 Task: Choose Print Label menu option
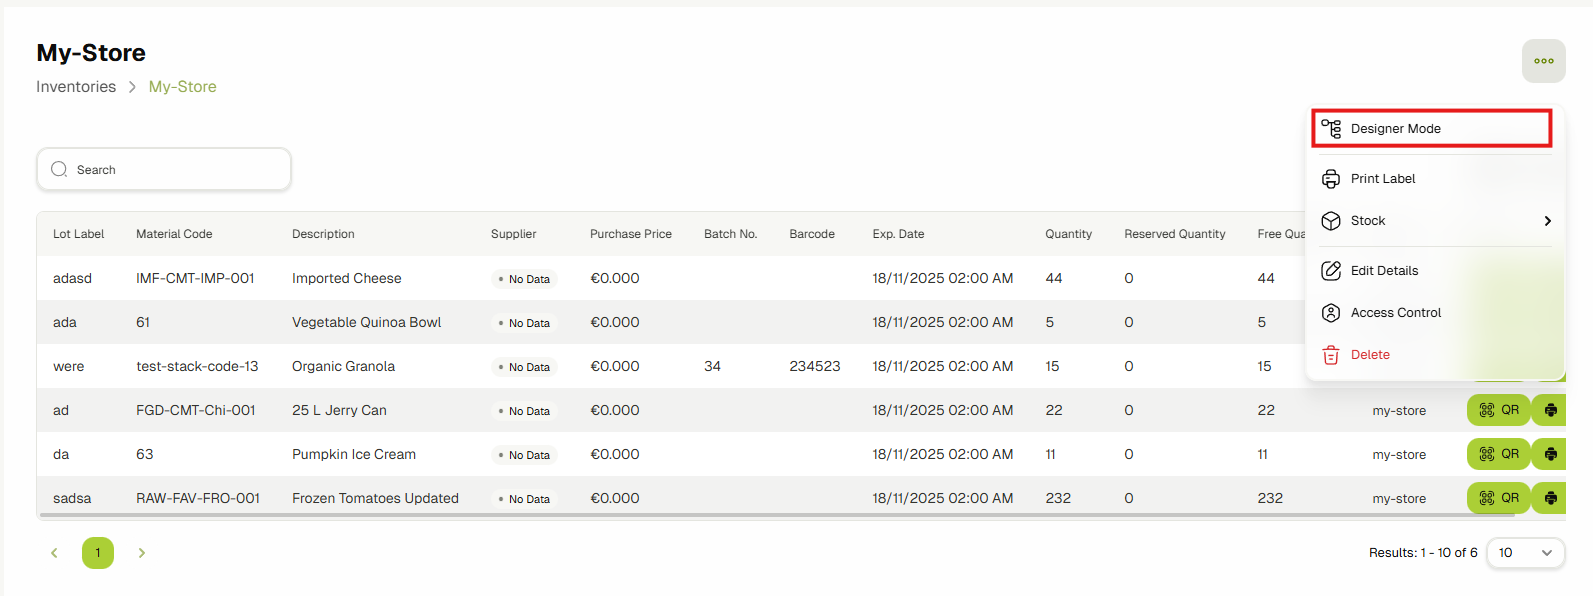1383,179
